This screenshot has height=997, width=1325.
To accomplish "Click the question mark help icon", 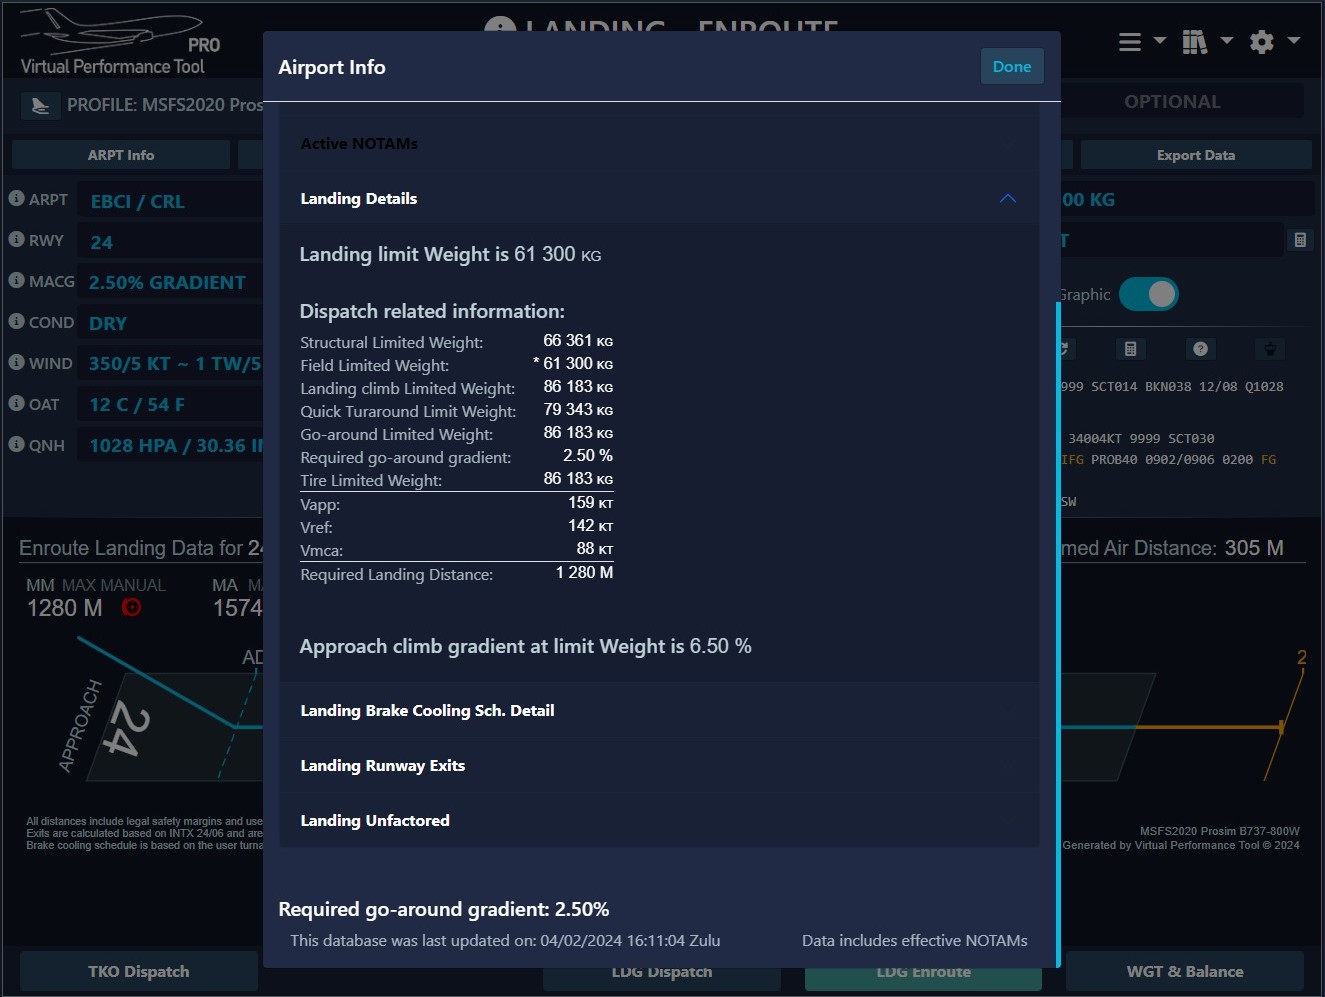I will 1200,349.
